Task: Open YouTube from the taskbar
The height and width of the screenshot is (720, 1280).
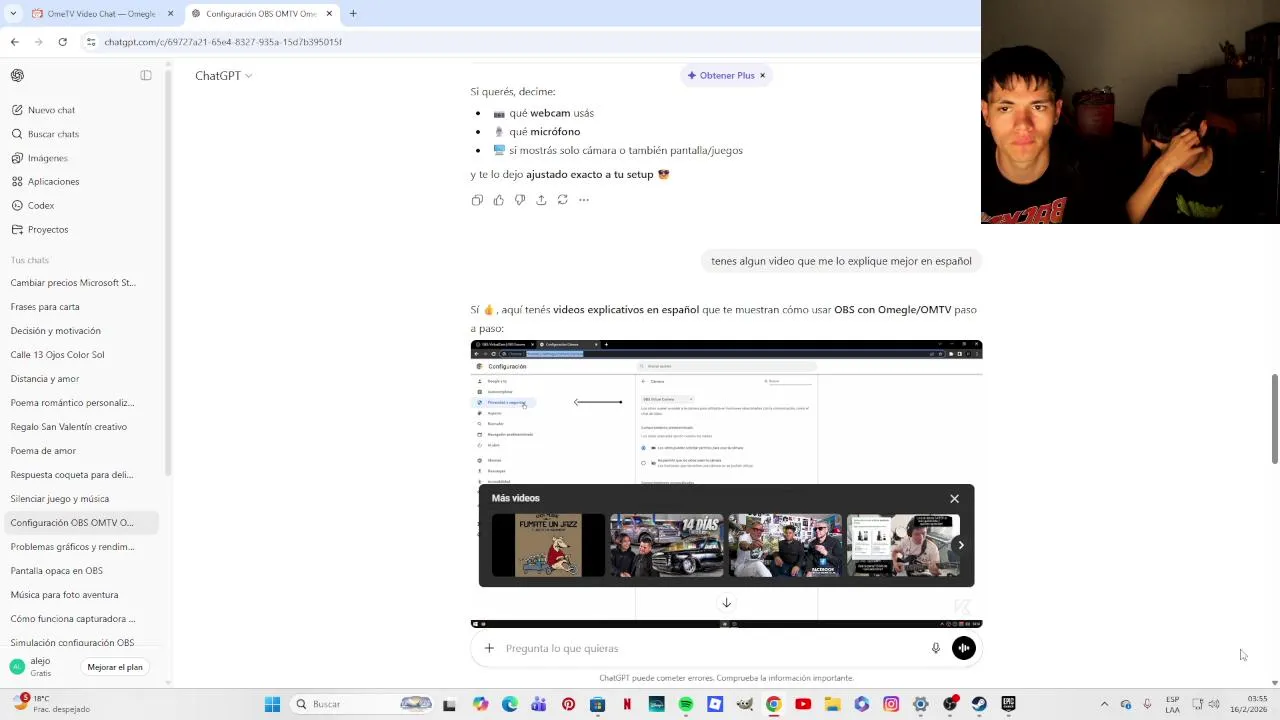Action: coord(803,704)
